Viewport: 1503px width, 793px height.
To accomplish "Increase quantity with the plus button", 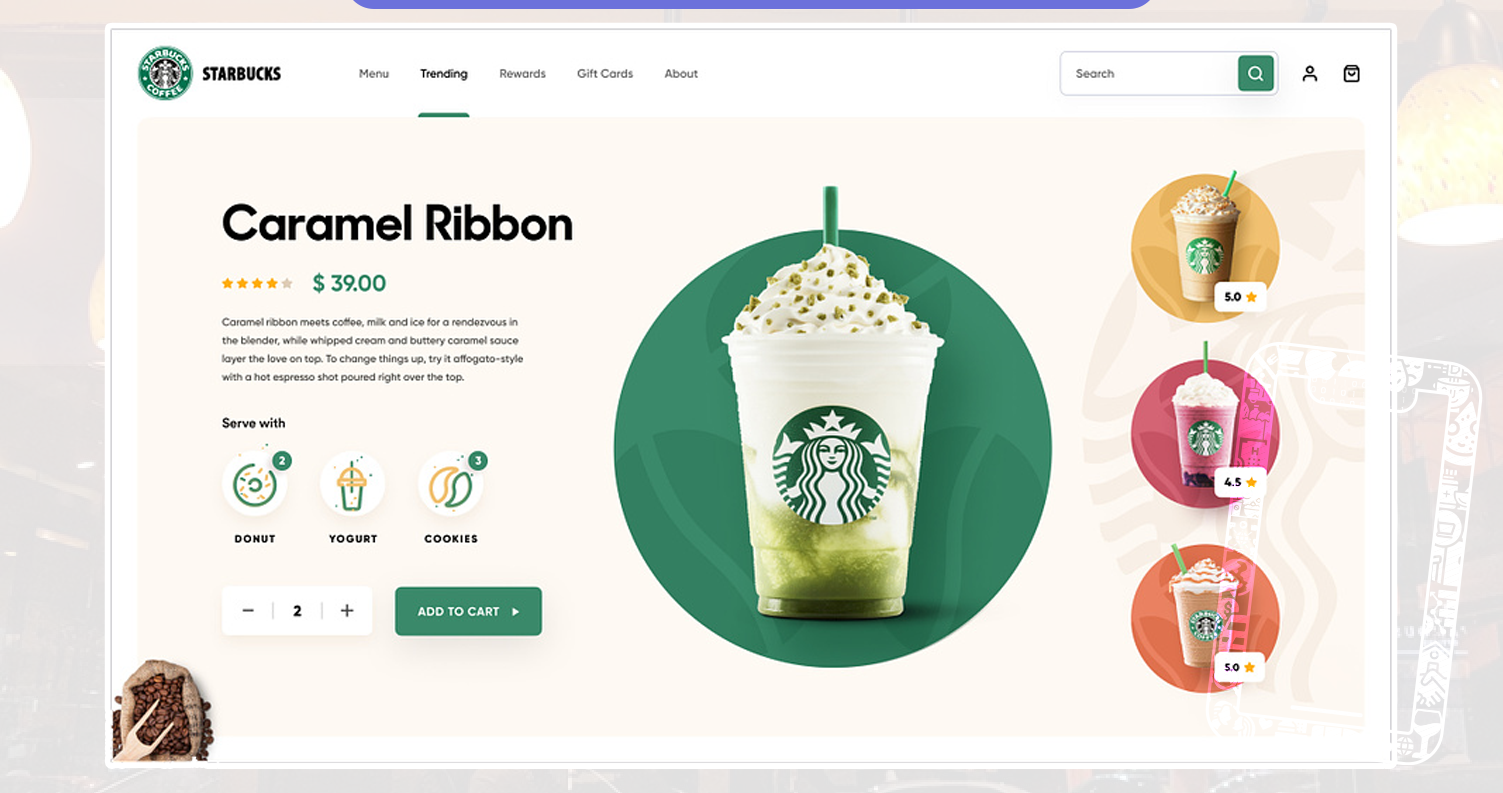I will [x=347, y=611].
